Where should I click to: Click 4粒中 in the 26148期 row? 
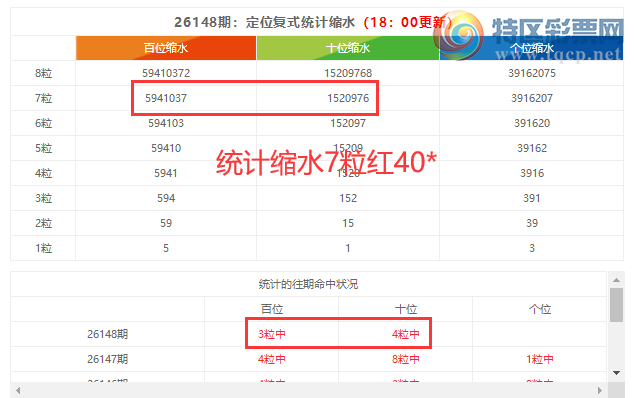[406, 334]
